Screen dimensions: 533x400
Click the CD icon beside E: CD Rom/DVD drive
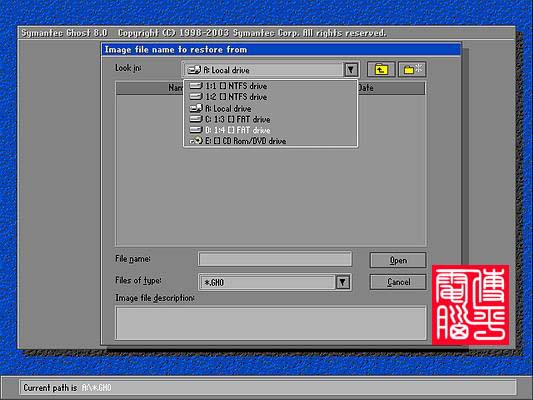[x=196, y=140]
